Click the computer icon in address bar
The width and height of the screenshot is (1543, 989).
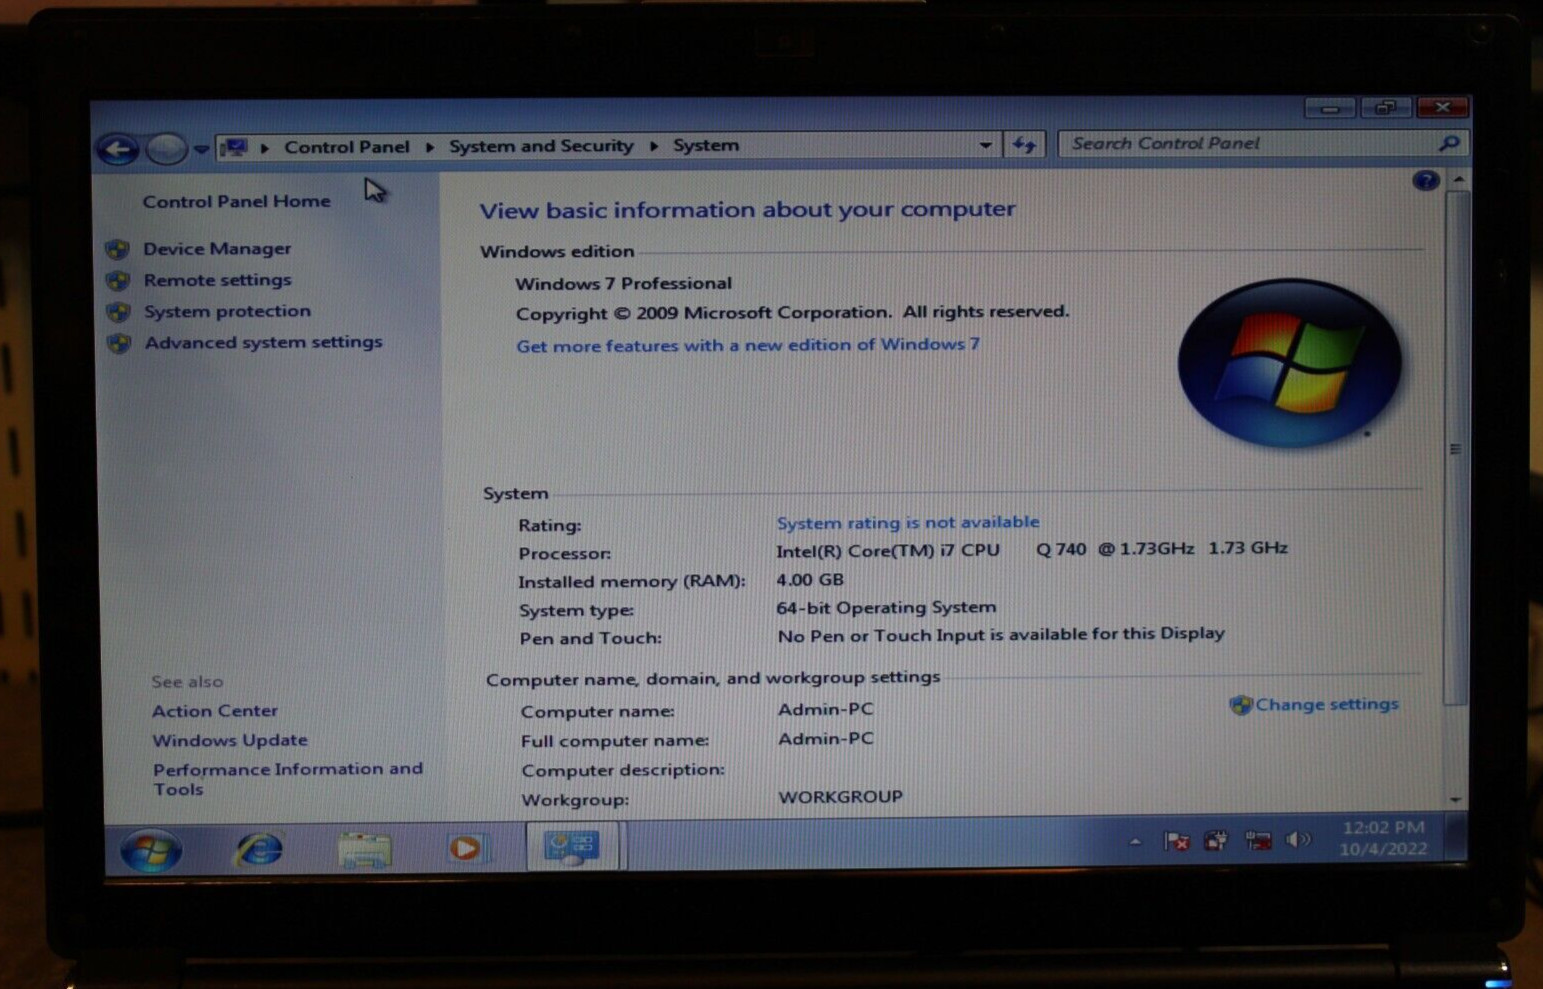[235, 148]
